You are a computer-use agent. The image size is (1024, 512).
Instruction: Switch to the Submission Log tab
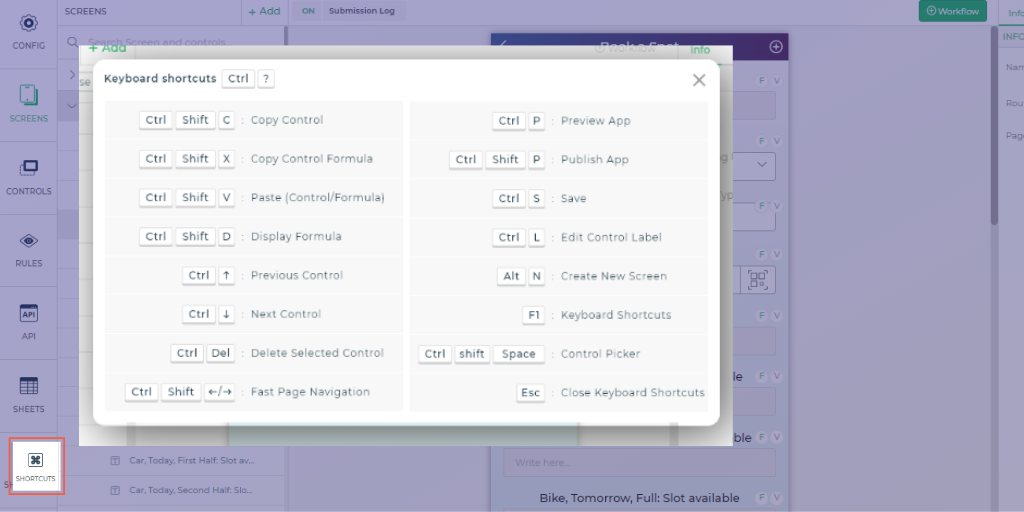pyautogui.click(x=362, y=11)
